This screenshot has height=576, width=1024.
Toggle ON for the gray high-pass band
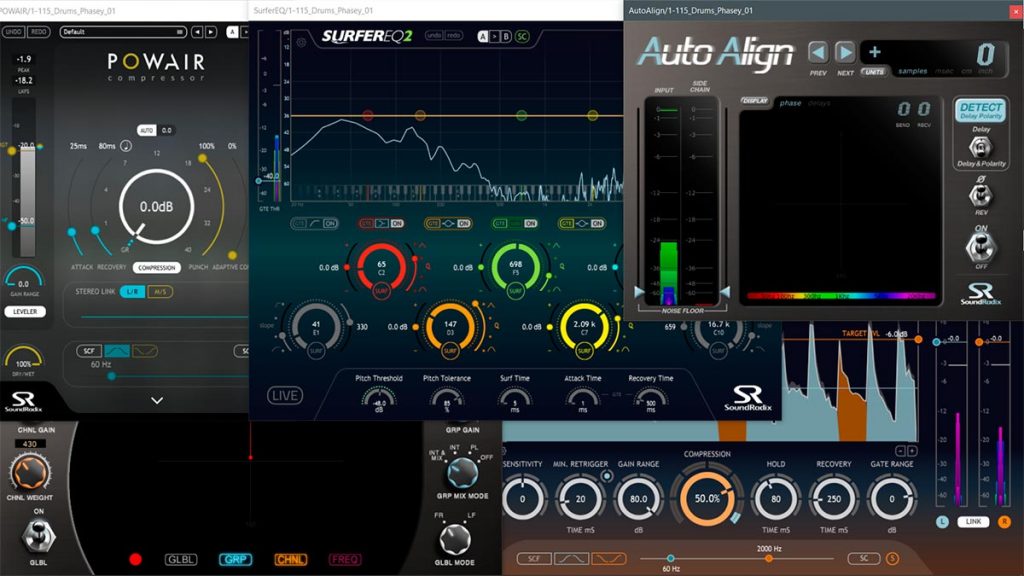(330, 223)
